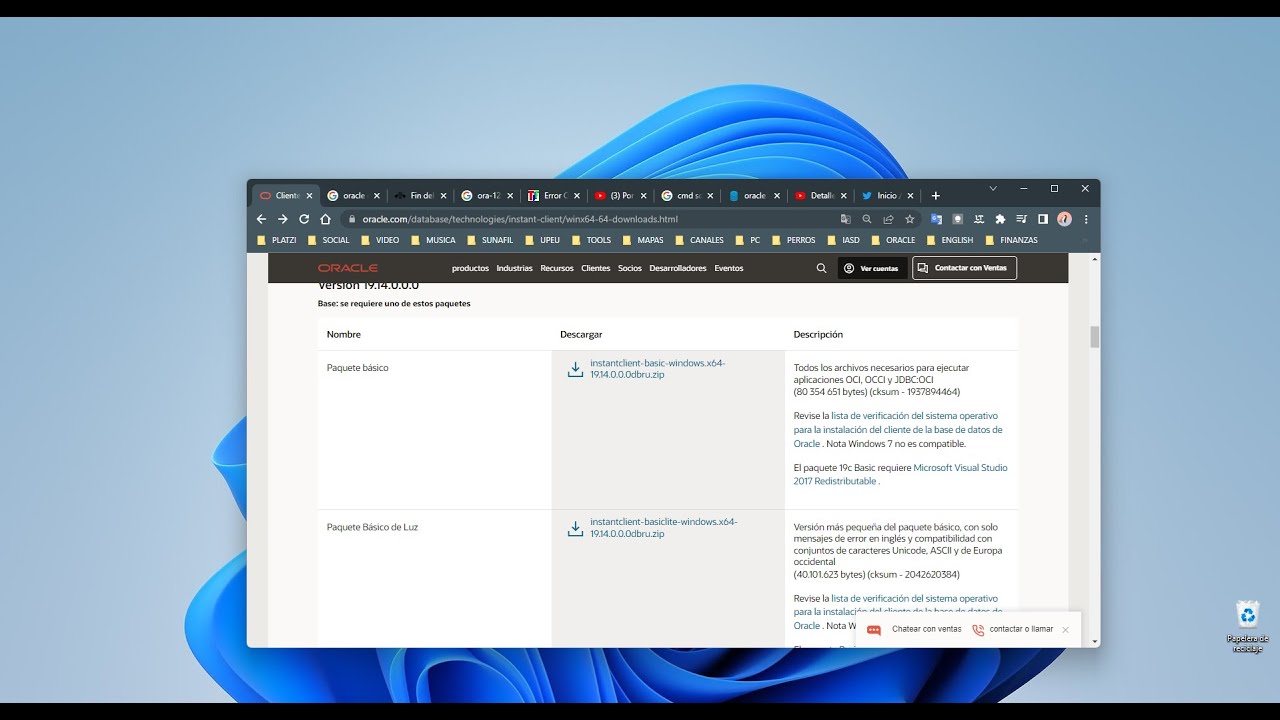Viewport: 1280px width, 720px height.
Task: Open the 'Recursos' Oracle menu
Action: pos(557,268)
